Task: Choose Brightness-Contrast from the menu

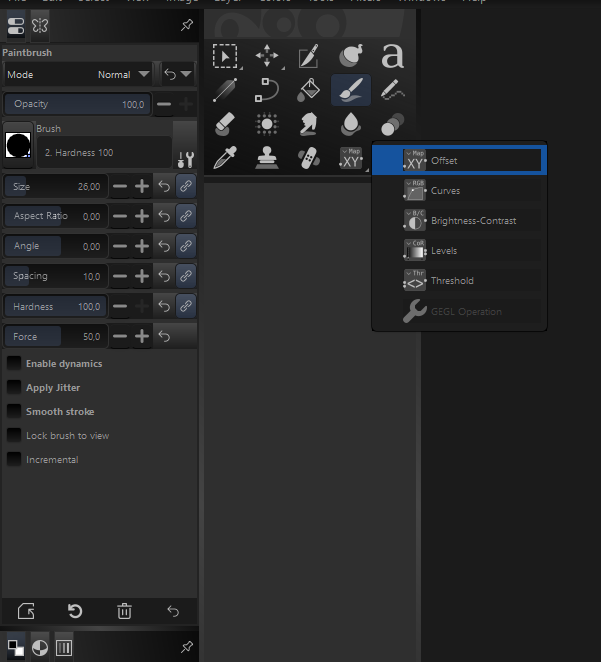Action: (x=459, y=220)
